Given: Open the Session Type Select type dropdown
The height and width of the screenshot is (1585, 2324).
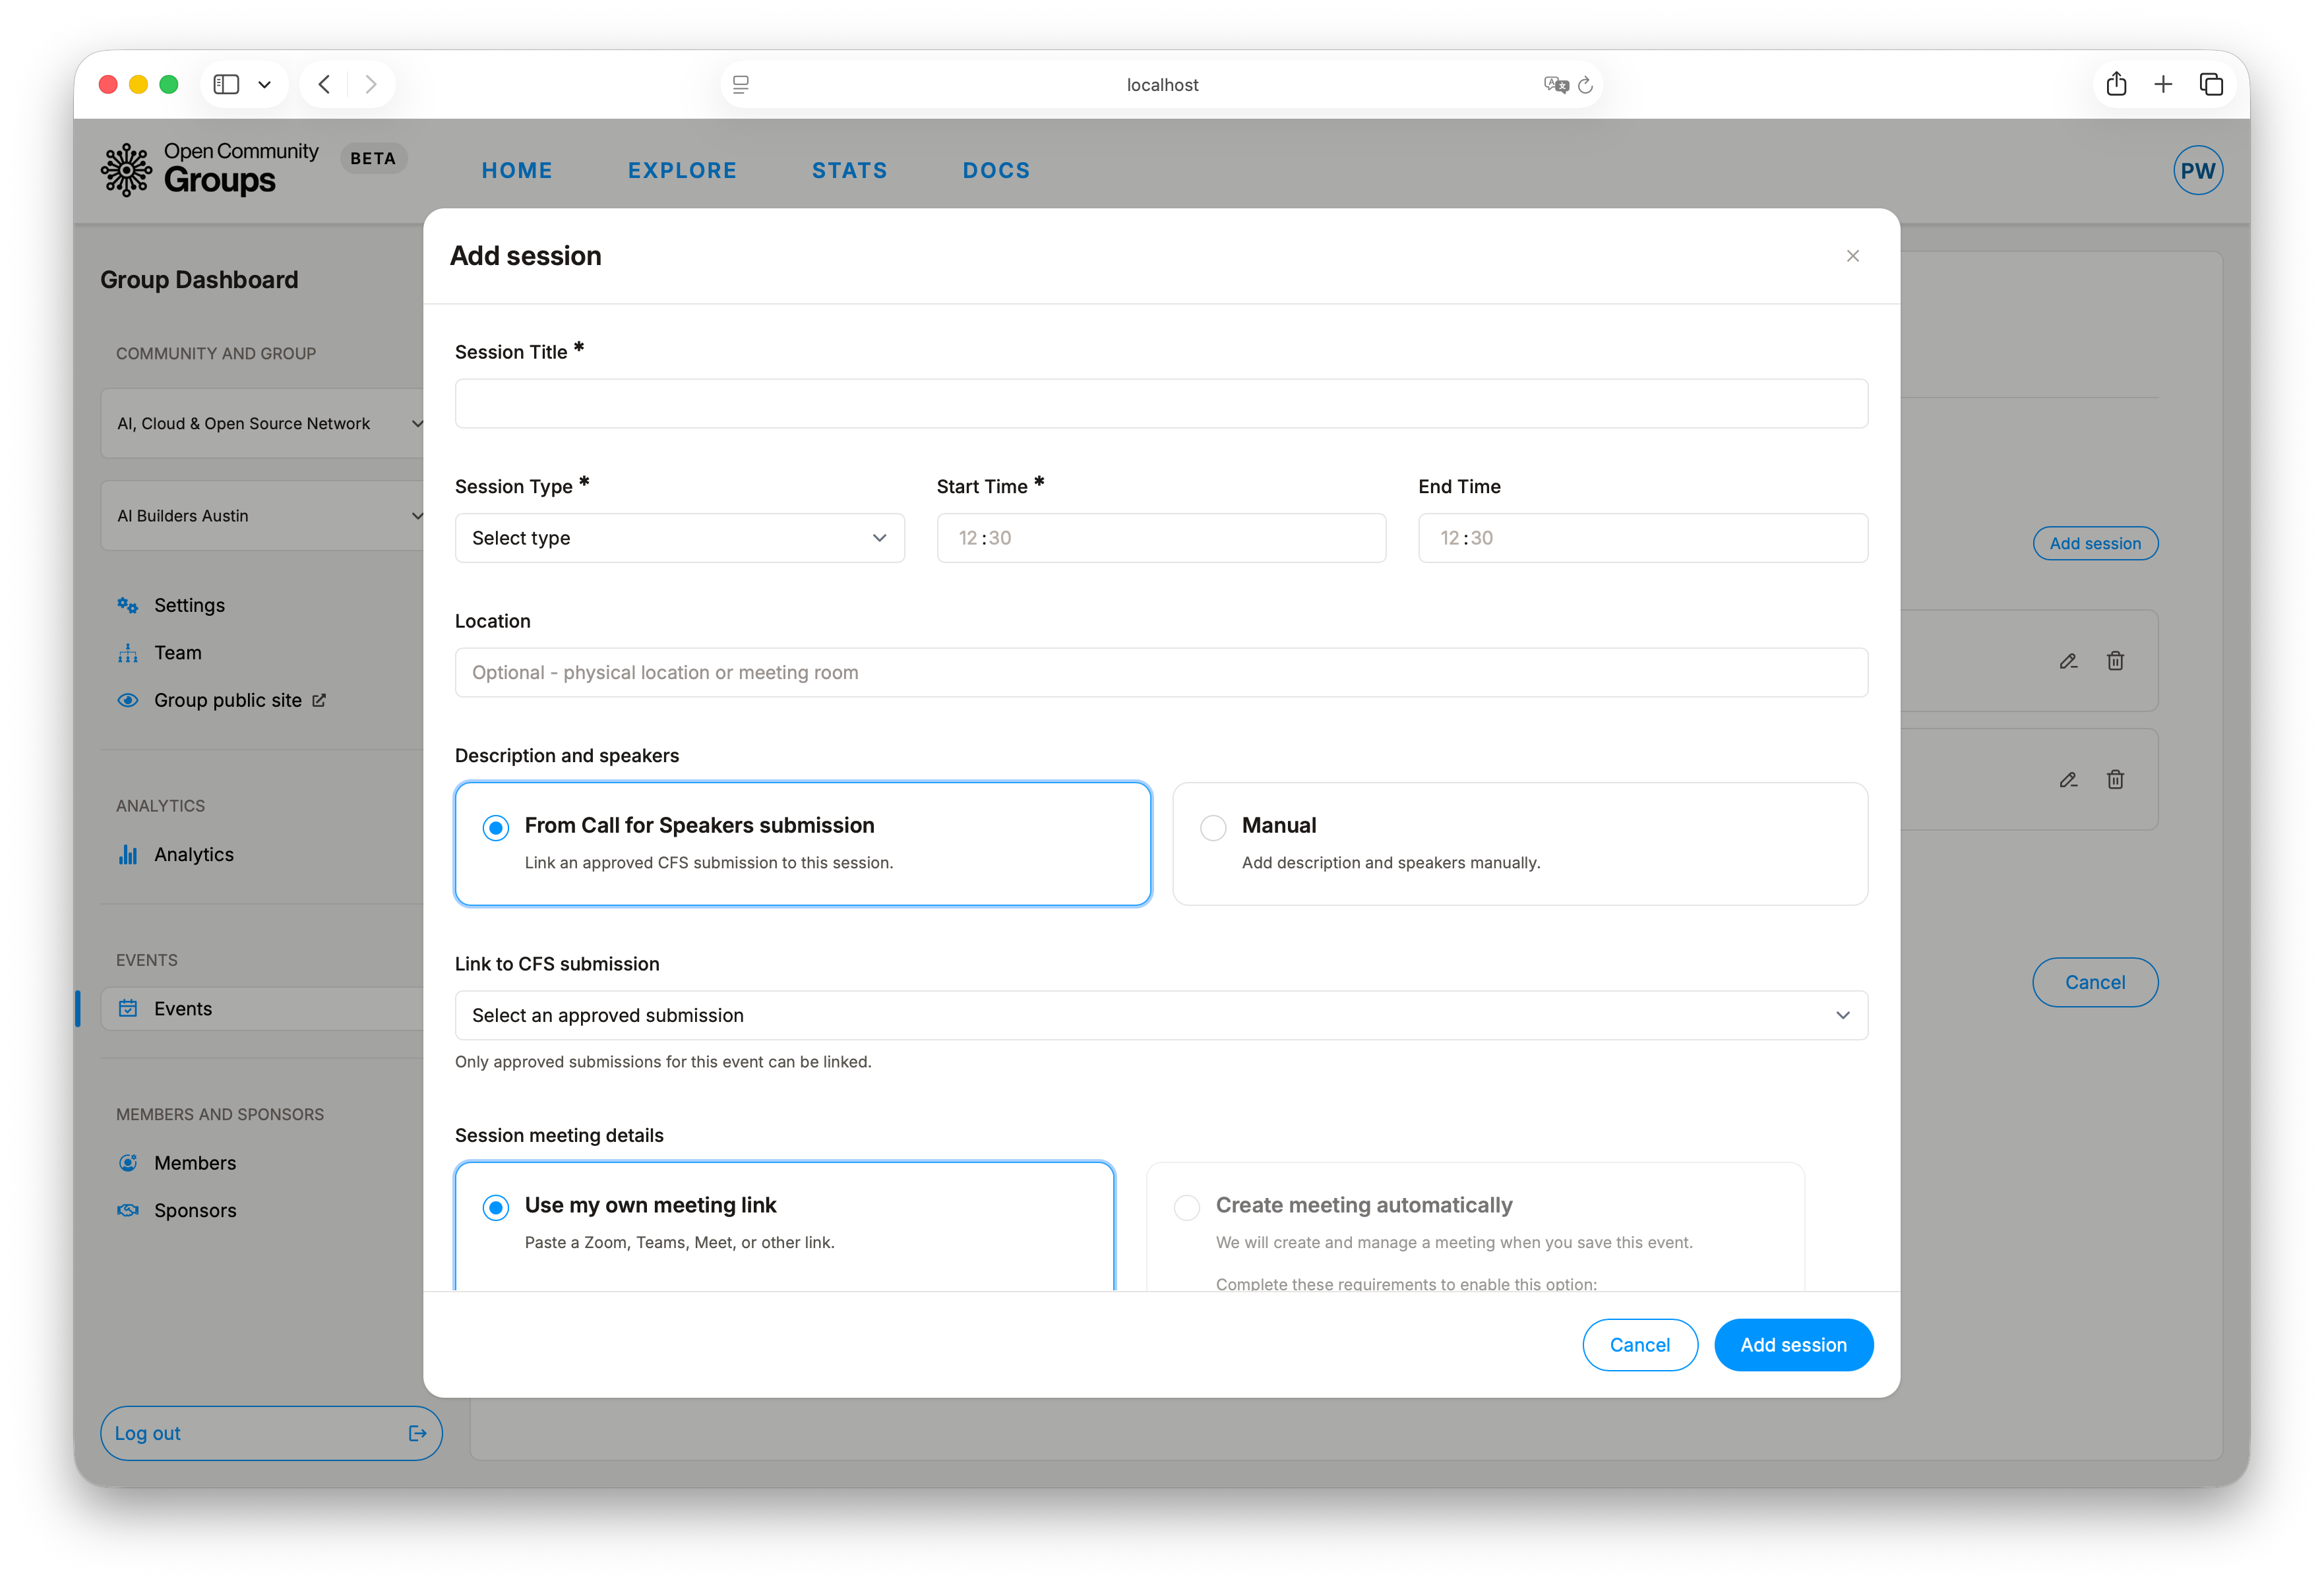Looking at the screenshot, I should [x=679, y=538].
